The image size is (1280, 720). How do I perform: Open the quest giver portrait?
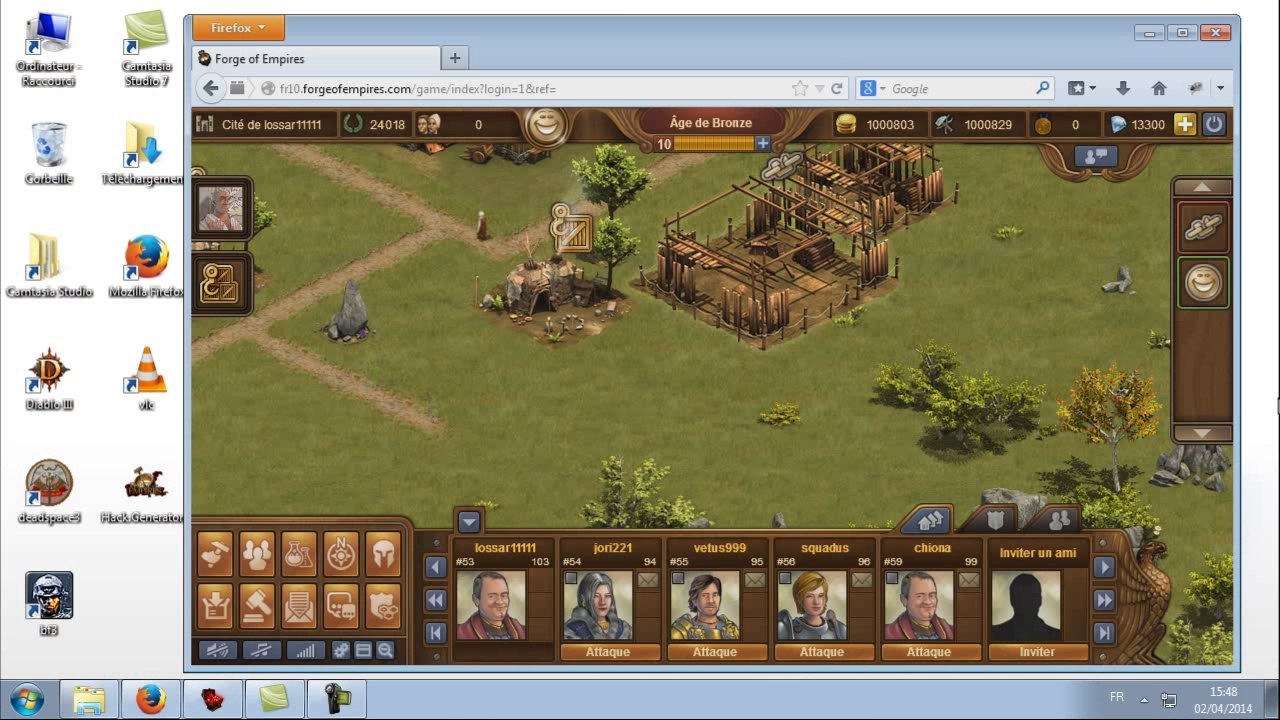pyautogui.click(x=221, y=208)
